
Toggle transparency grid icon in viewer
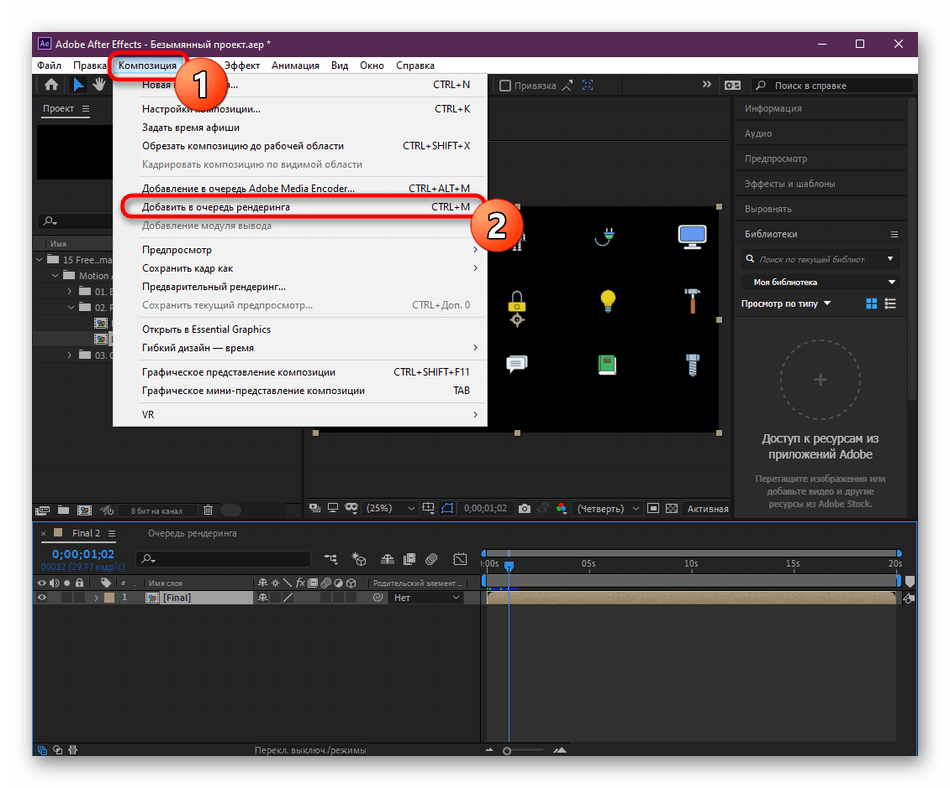pyautogui.click(x=672, y=508)
